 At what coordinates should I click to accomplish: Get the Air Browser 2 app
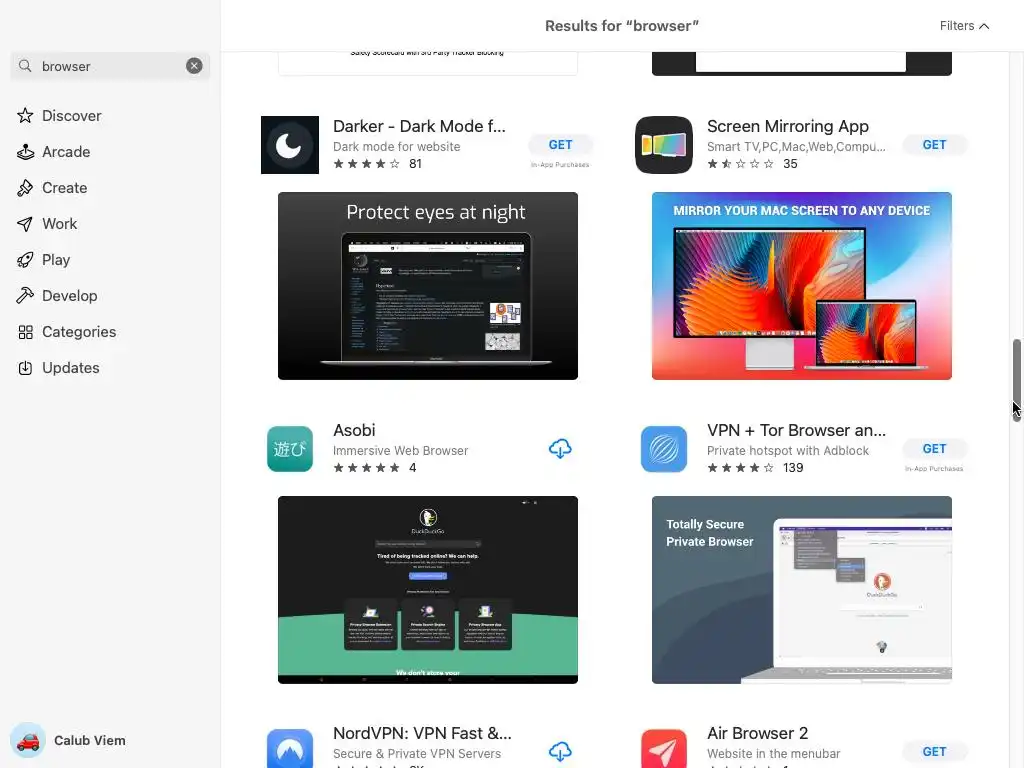pos(935,752)
